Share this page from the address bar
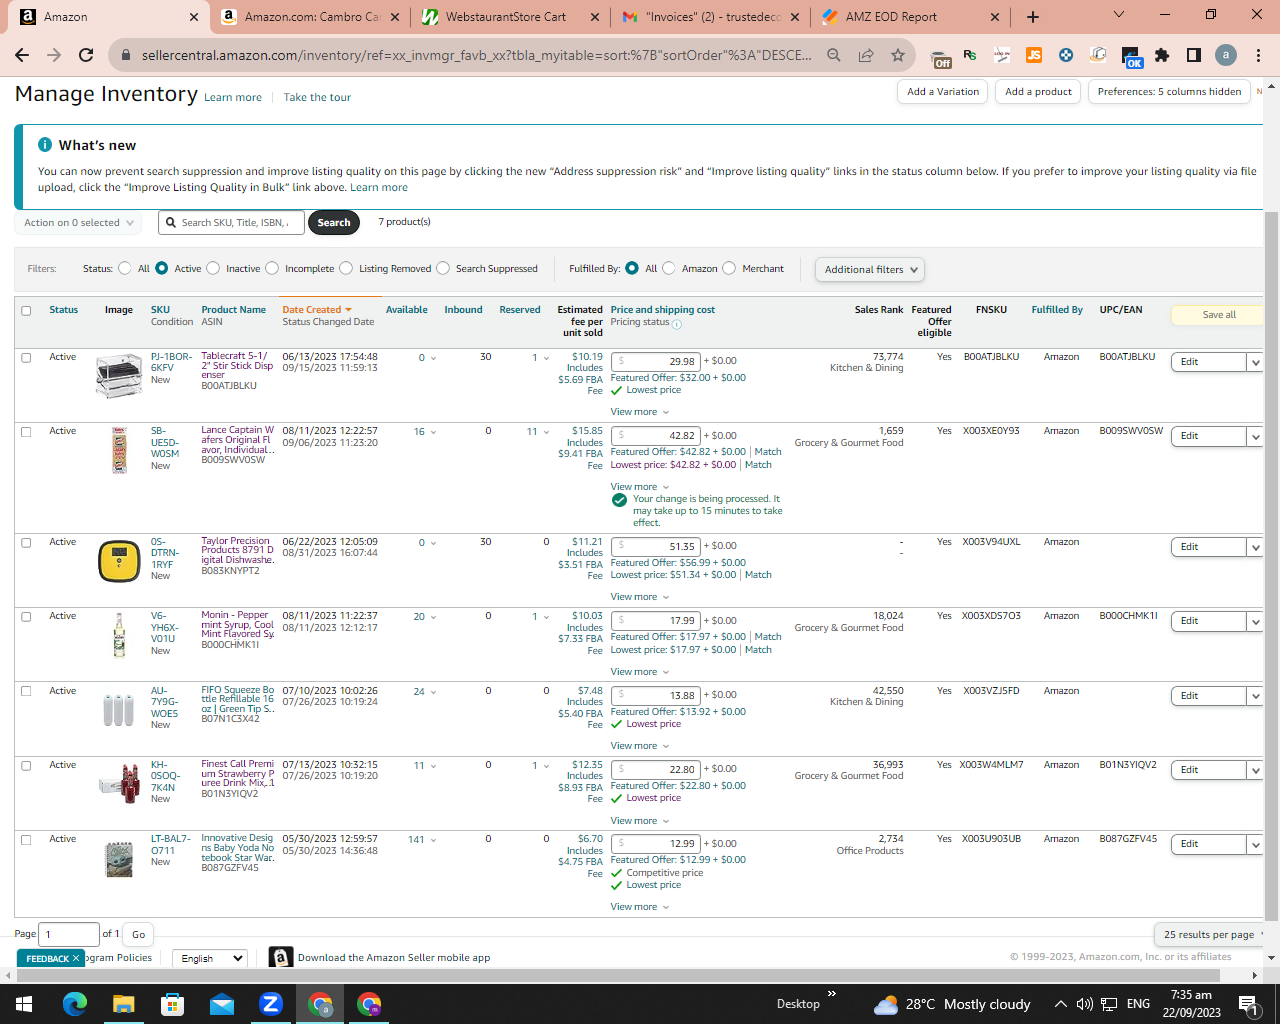Image resolution: width=1280 pixels, height=1024 pixels. coord(866,55)
